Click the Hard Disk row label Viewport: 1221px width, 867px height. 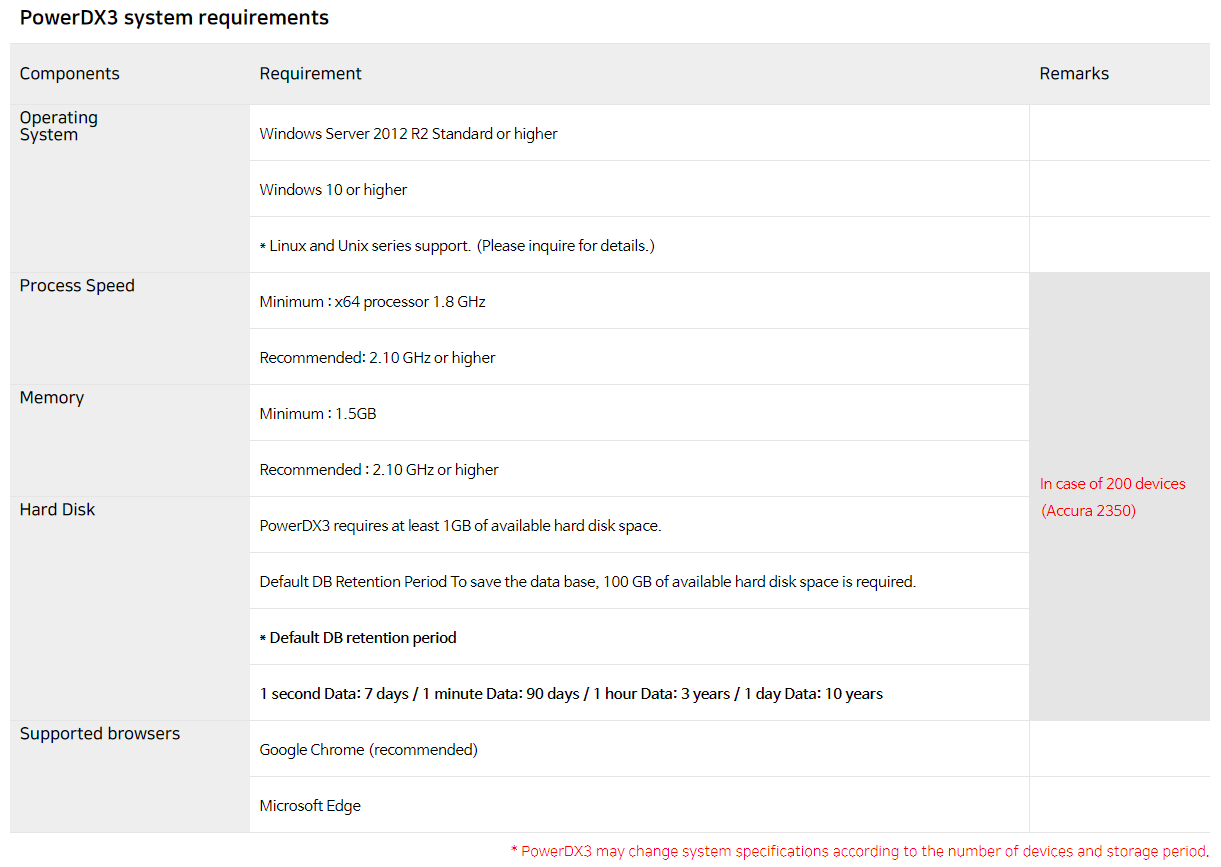58,510
